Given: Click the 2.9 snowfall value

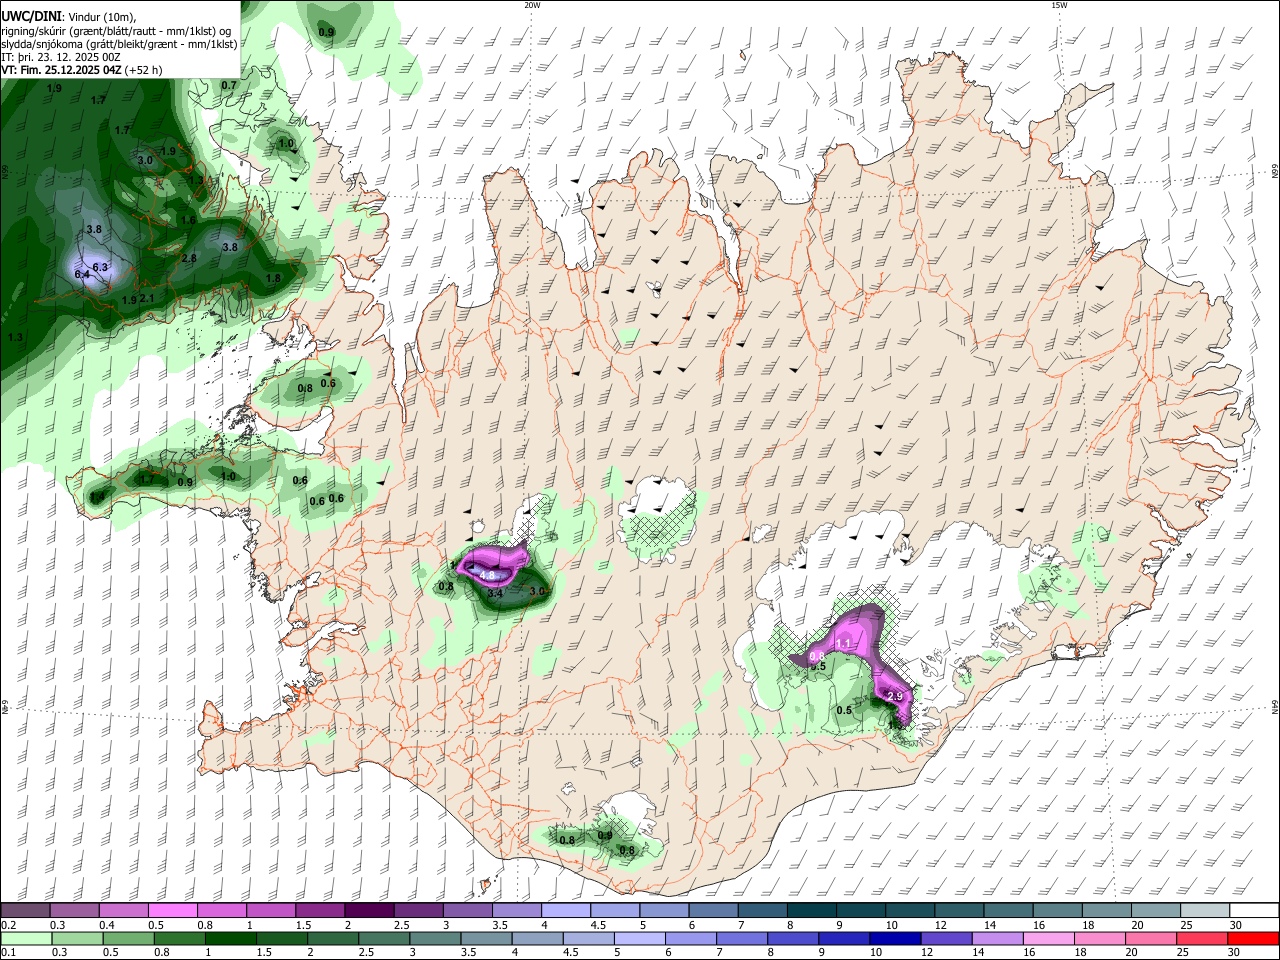Looking at the screenshot, I should point(895,697).
